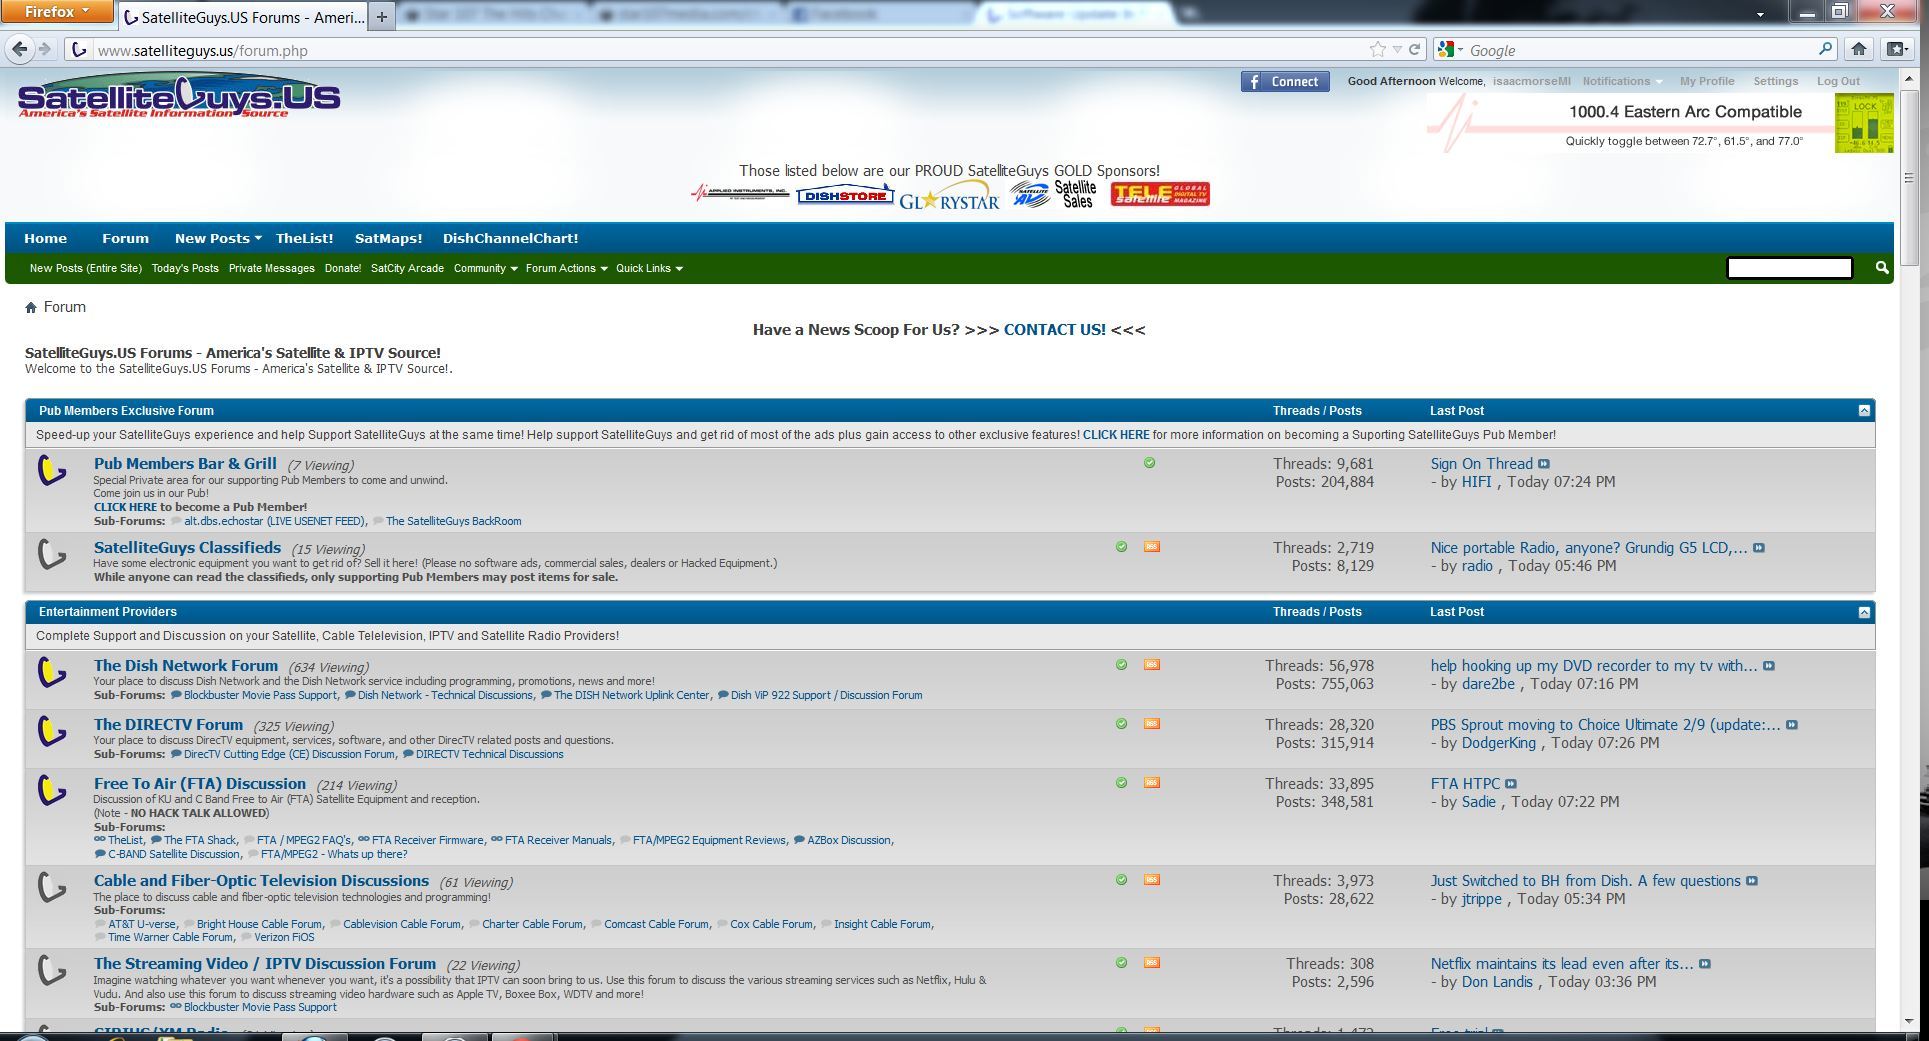Open TheList! in the navigation bar
The image size is (1929, 1041).
pos(304,238)
